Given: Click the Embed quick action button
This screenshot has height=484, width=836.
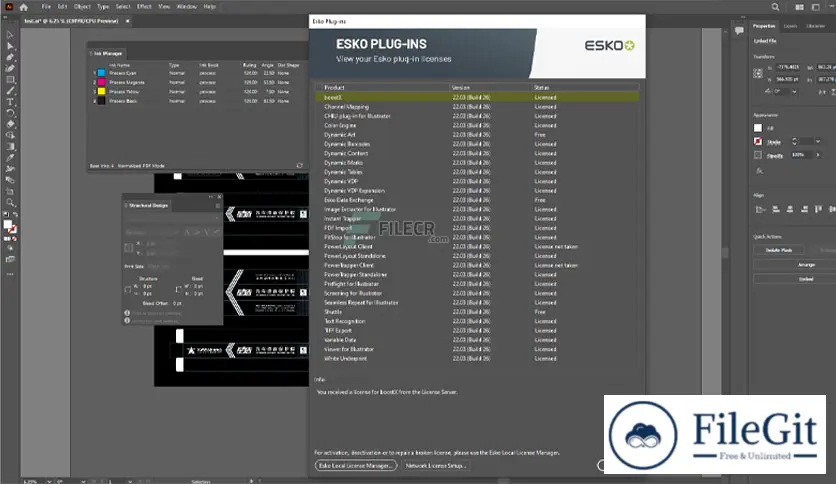Looking at the screenshot, I should point(806,279).
